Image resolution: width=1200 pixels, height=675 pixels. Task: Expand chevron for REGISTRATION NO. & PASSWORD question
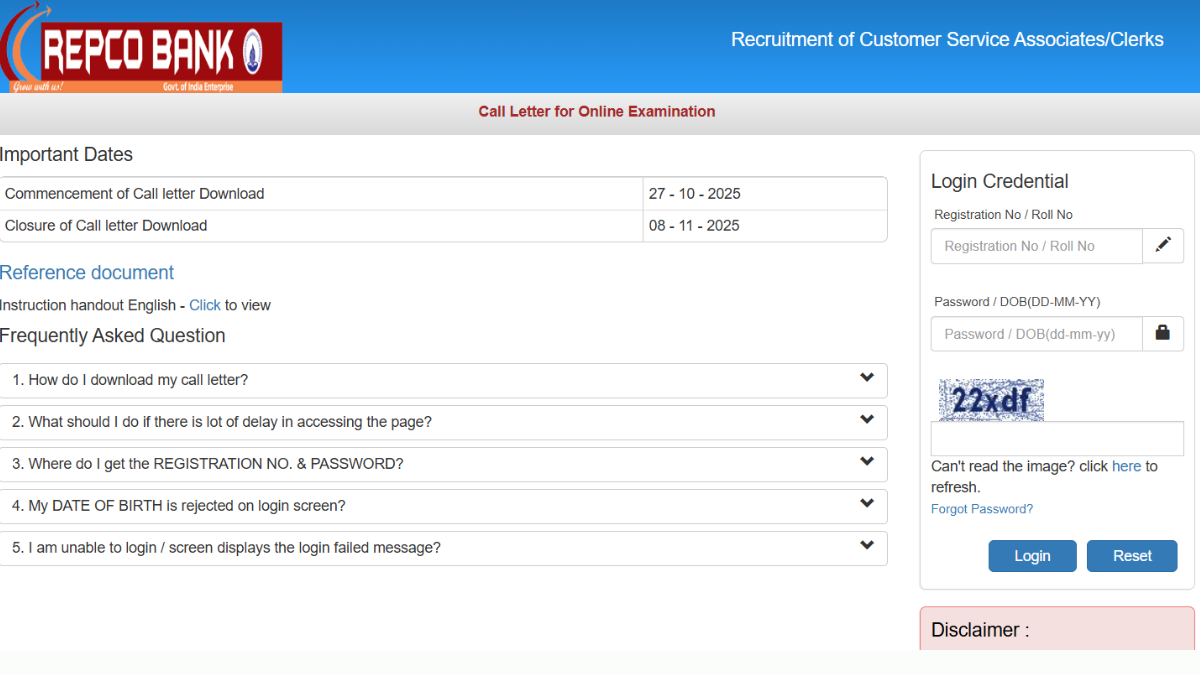866,462
